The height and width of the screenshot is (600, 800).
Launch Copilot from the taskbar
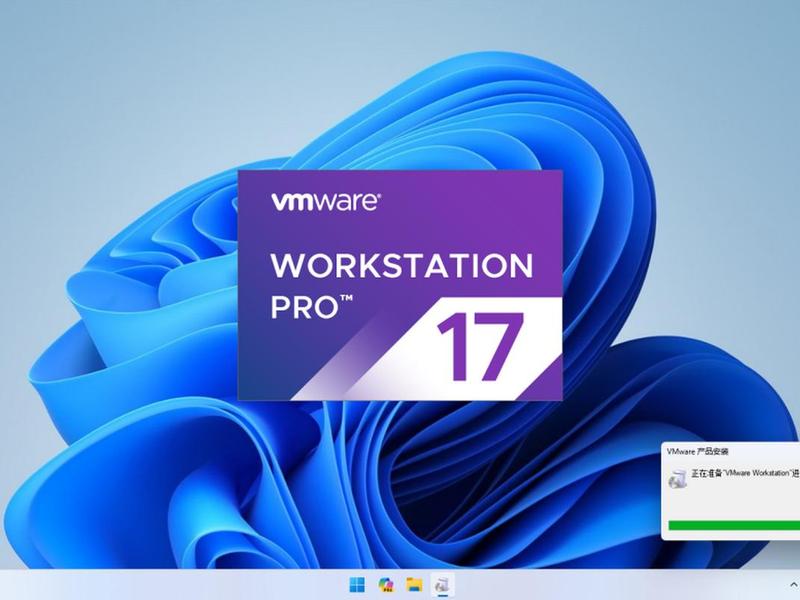tap(386, 585)
